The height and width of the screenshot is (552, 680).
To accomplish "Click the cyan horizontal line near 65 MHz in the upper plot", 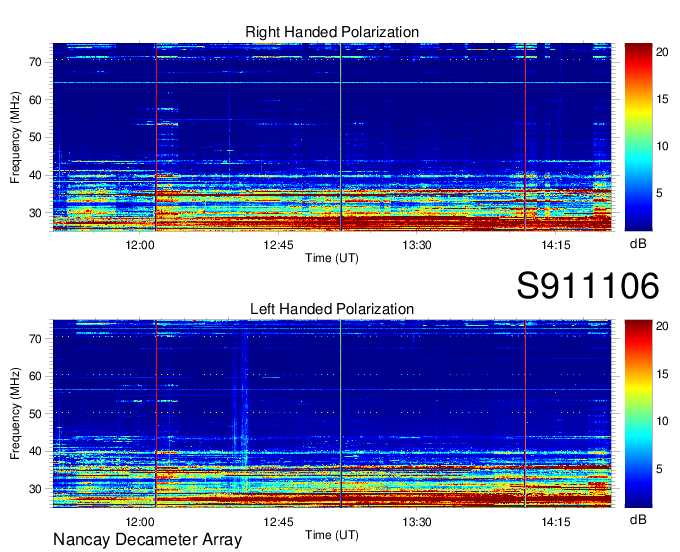I will [332, 82].
